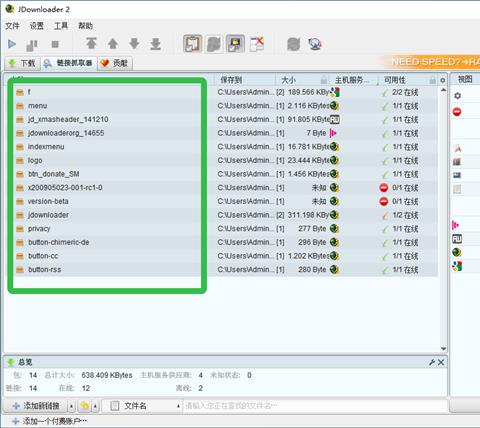Toggle the lock icon in 大小 column header
This screenshot has height=428, width=480.
[x=324, y=80]
